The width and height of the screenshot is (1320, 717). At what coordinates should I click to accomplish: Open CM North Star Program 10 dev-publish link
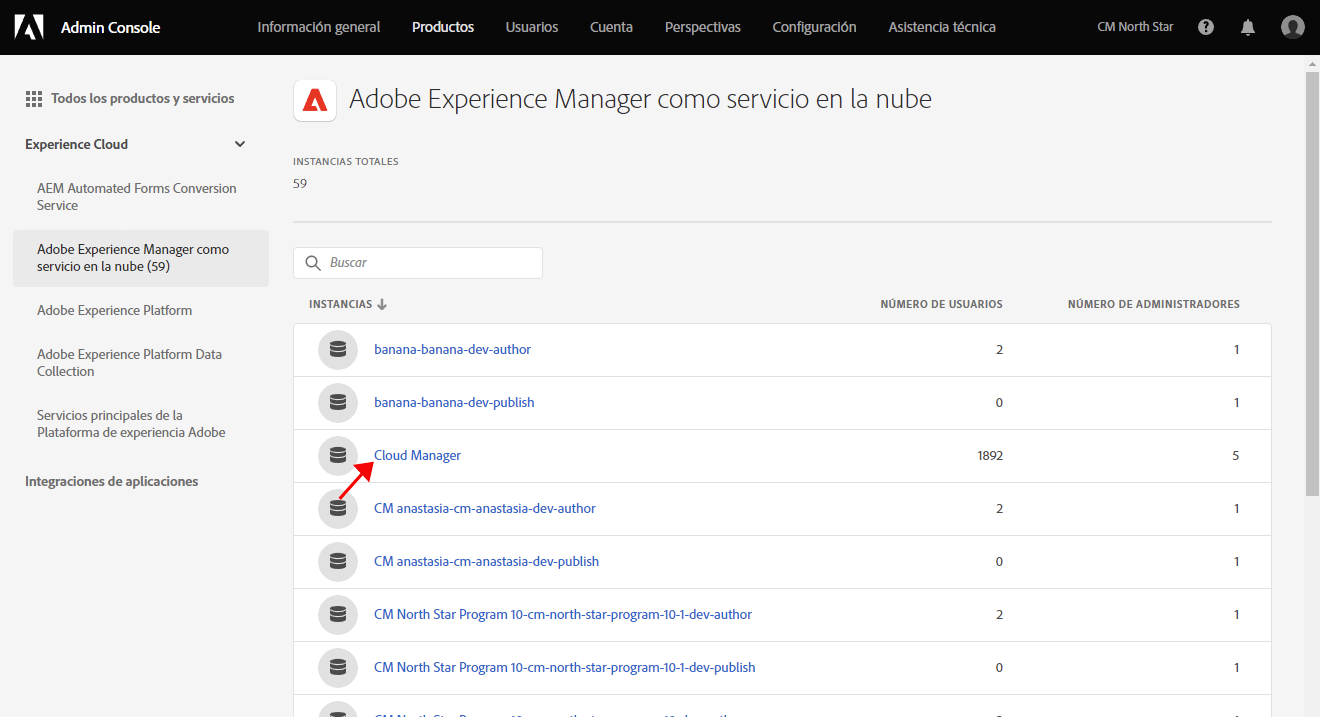[565, 668]
